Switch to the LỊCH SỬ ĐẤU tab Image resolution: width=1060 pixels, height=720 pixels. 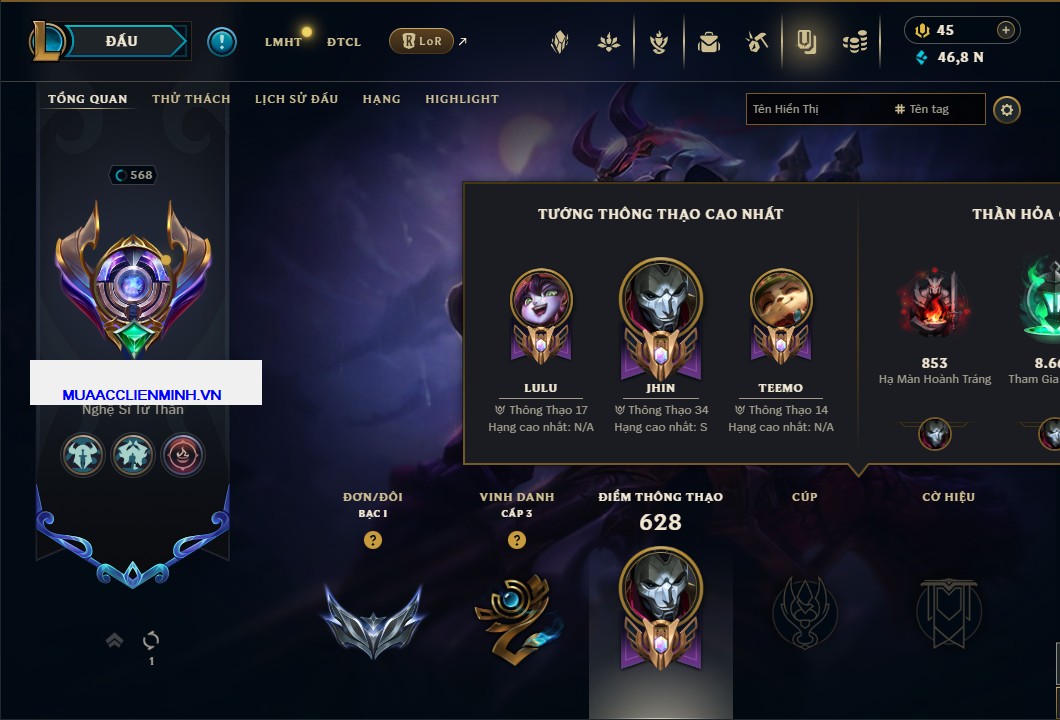296,99
